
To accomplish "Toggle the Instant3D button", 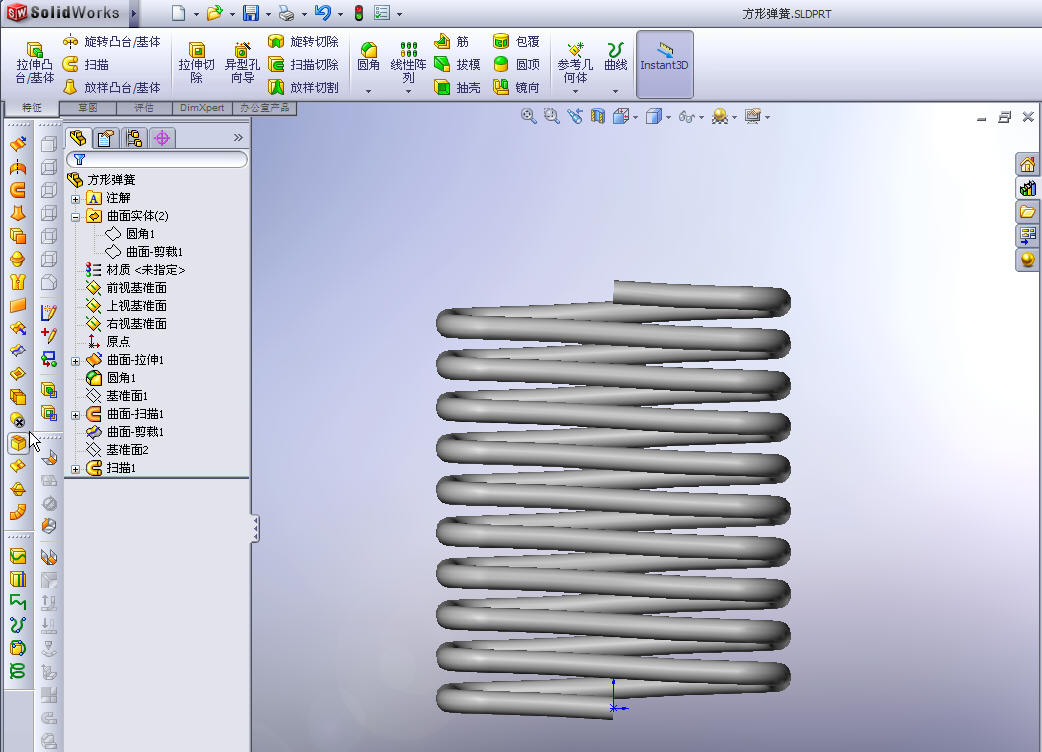I will (x=665, y=64).
